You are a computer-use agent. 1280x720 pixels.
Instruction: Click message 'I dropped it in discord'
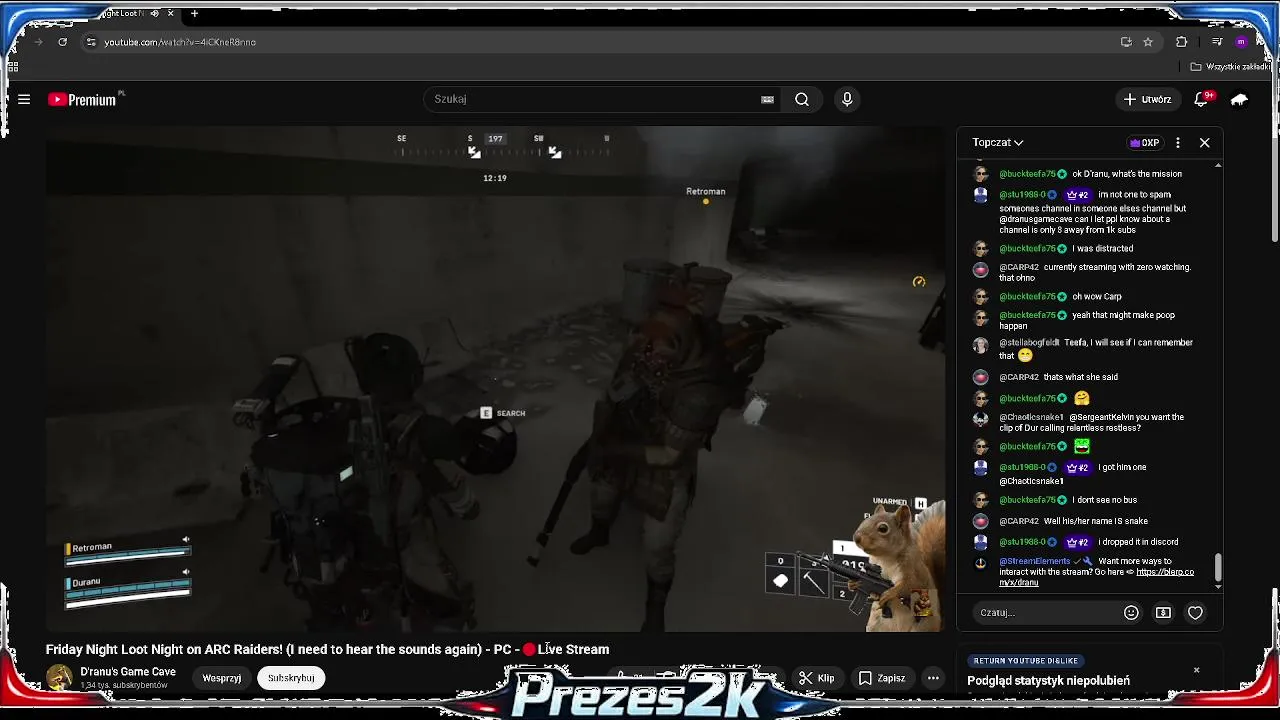click(x=1138, y=542)
